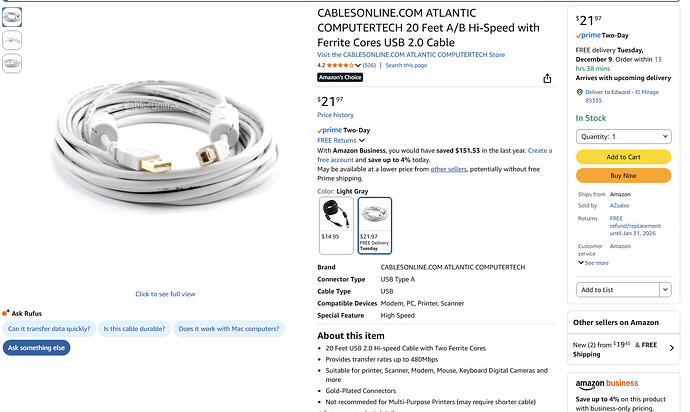Select the light gray cable option at $21.97
The image size is (690, 412).
(374, 224)
